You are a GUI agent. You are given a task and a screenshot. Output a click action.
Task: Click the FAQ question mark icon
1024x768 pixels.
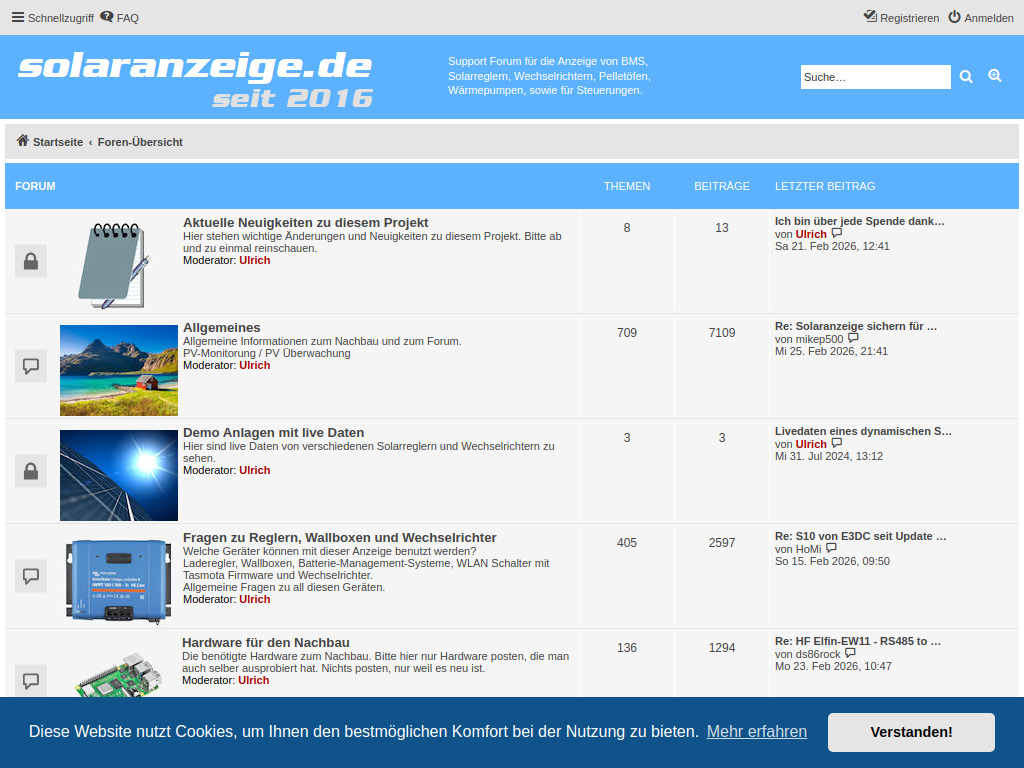(x=108, y=17)
